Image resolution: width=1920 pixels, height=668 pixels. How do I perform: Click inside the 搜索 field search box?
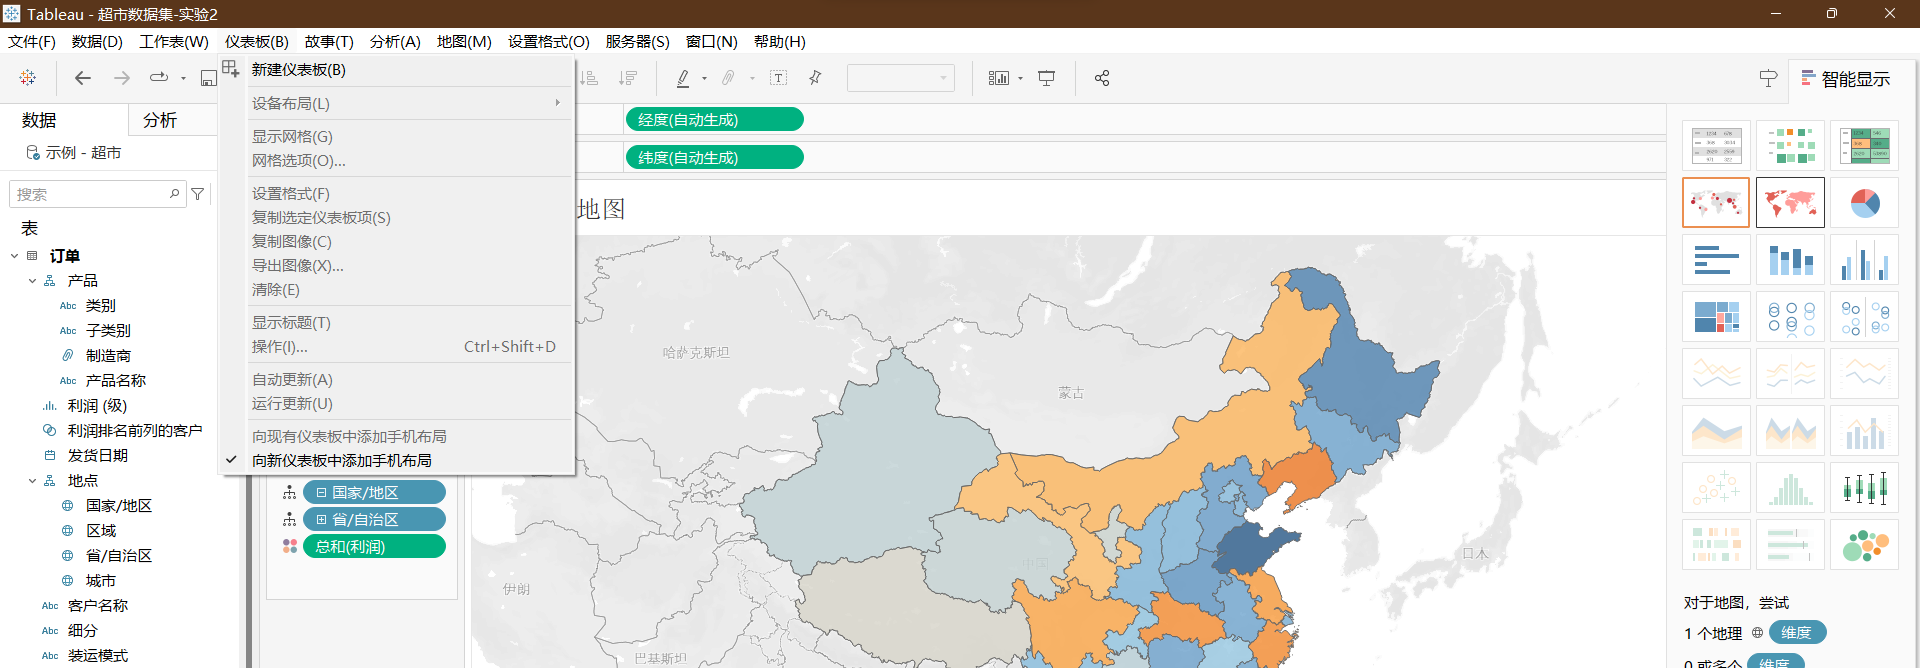[96, 194]
